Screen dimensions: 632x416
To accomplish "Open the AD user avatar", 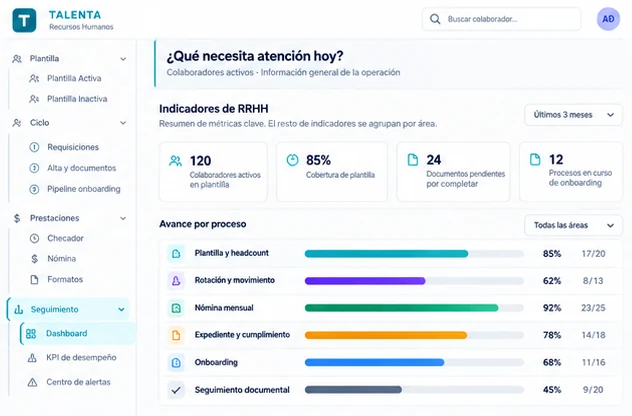I will pyautogui.click(x=608, y=19).
